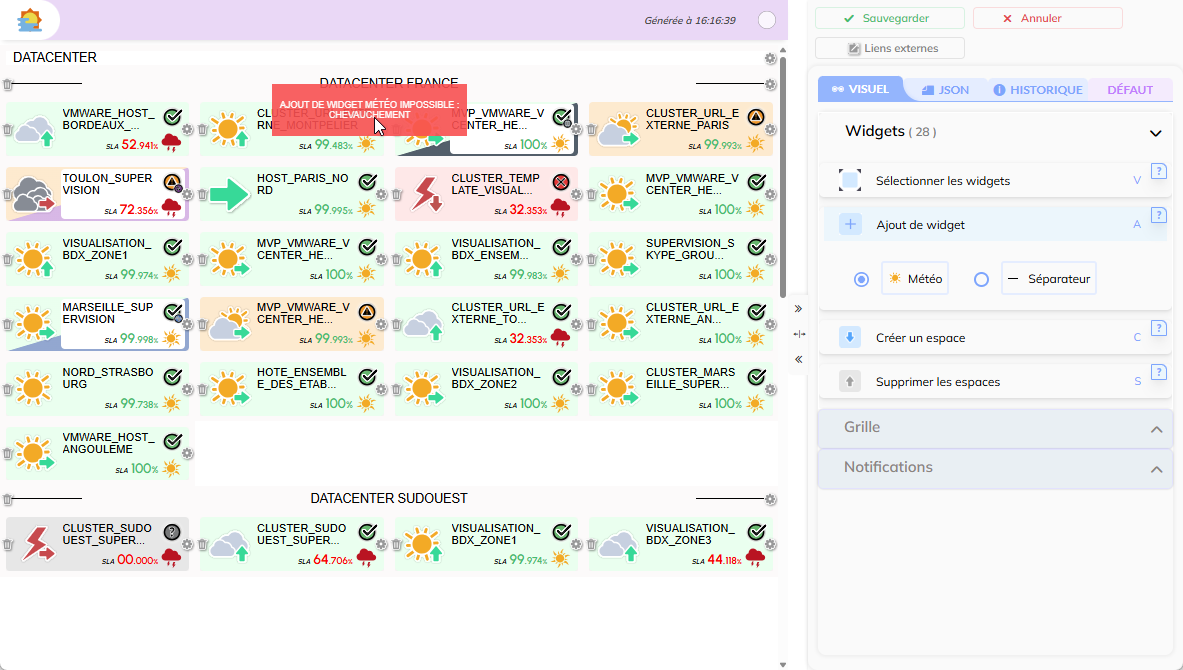Open the DATACENTER title gear settings
Screen dimensions: 1183x670
point(770,58)
